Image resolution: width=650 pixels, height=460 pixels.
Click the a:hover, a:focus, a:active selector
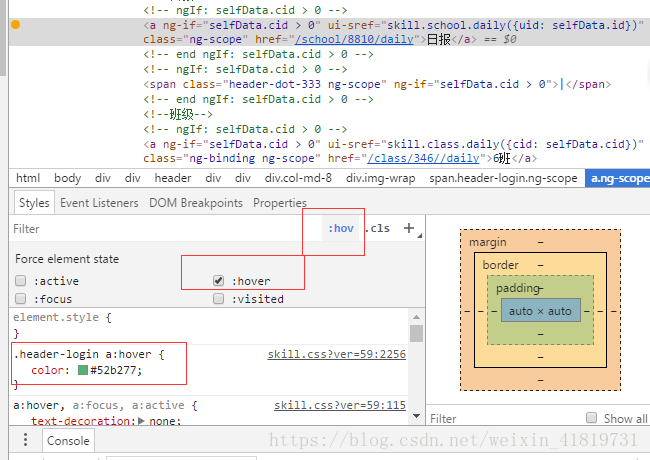99,405
